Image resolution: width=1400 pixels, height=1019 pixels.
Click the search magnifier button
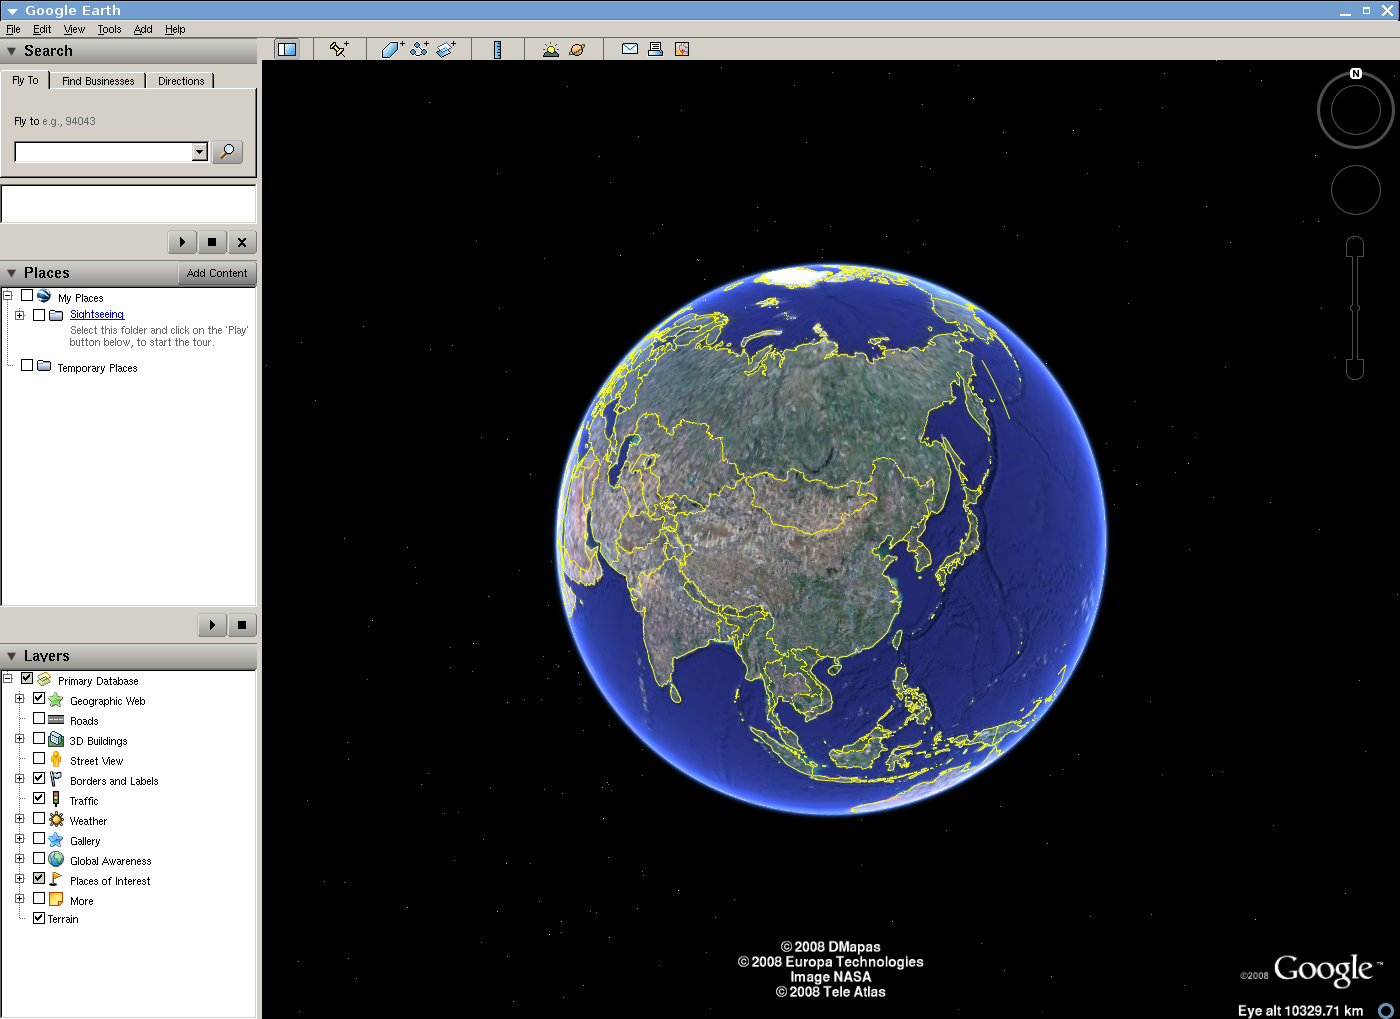point(228,151)
